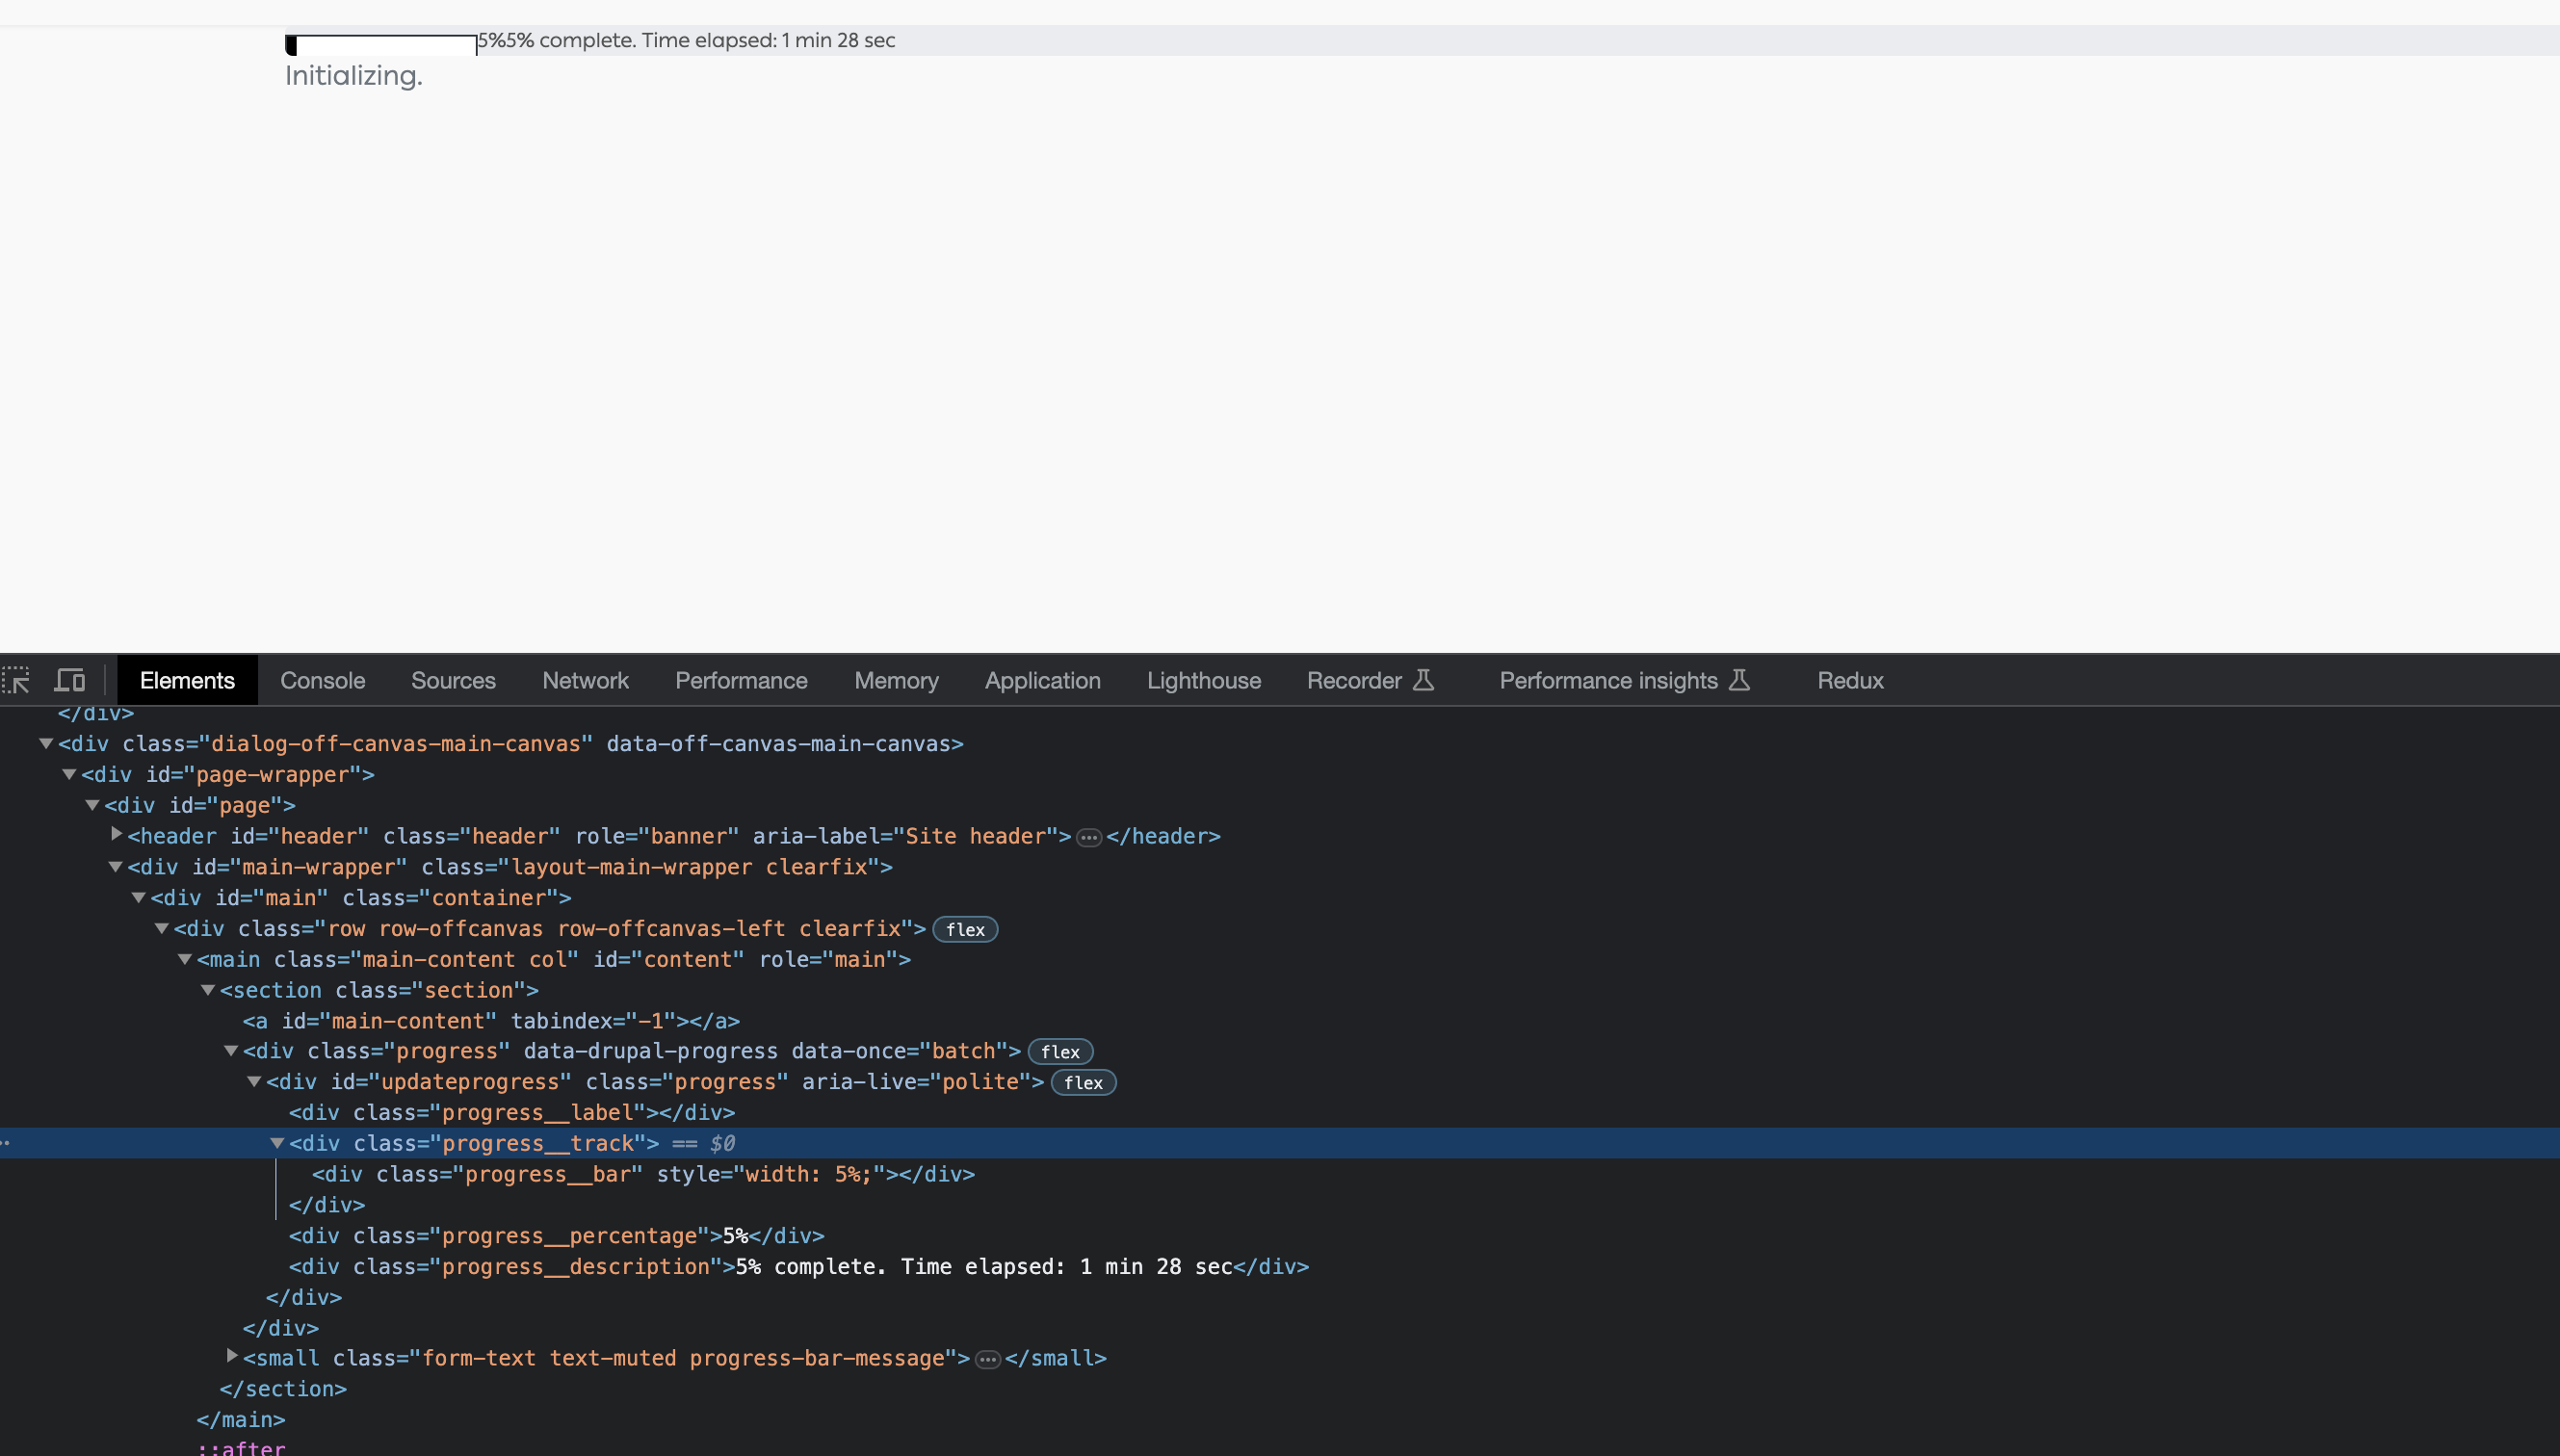
Task: Switch to the Console tab
Action: pyautogui.click(x=322, y=681)
